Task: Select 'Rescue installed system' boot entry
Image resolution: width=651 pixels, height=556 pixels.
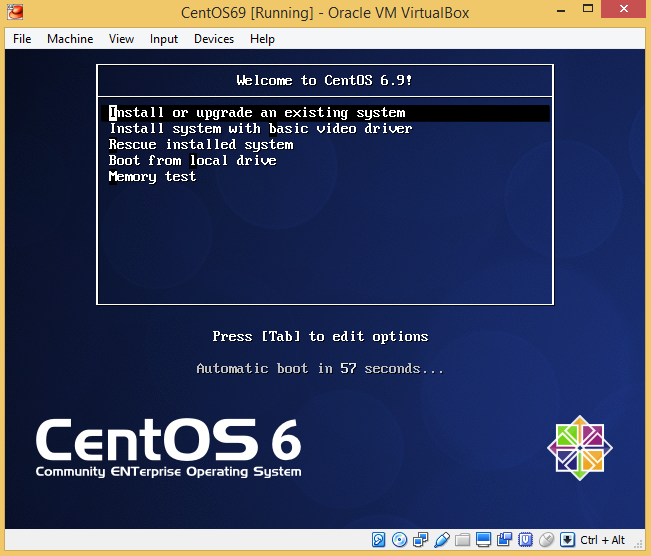Action: click(x=201, y=145)
